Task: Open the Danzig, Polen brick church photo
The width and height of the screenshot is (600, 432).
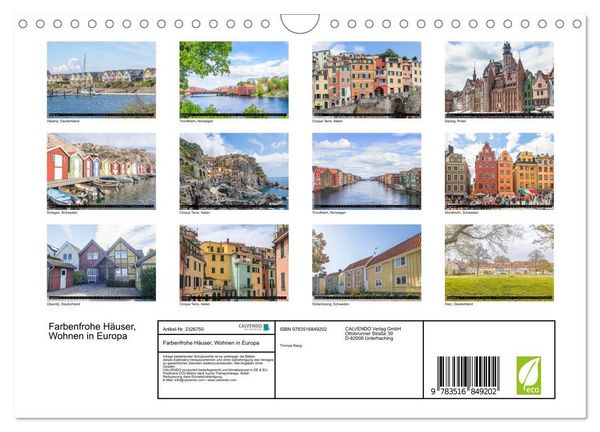Action: coord(499,80)
